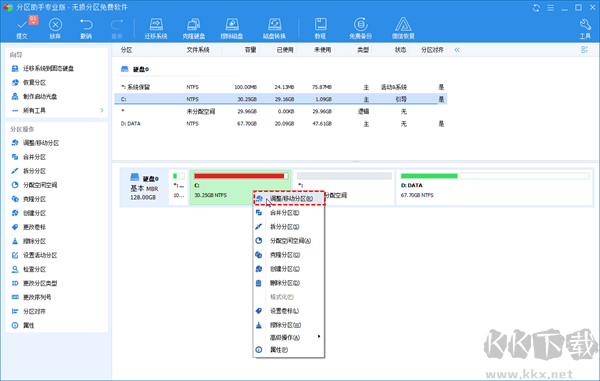Select the D: DATA row in the list
The image size is (600, 381).
click(x=281, y=124)
